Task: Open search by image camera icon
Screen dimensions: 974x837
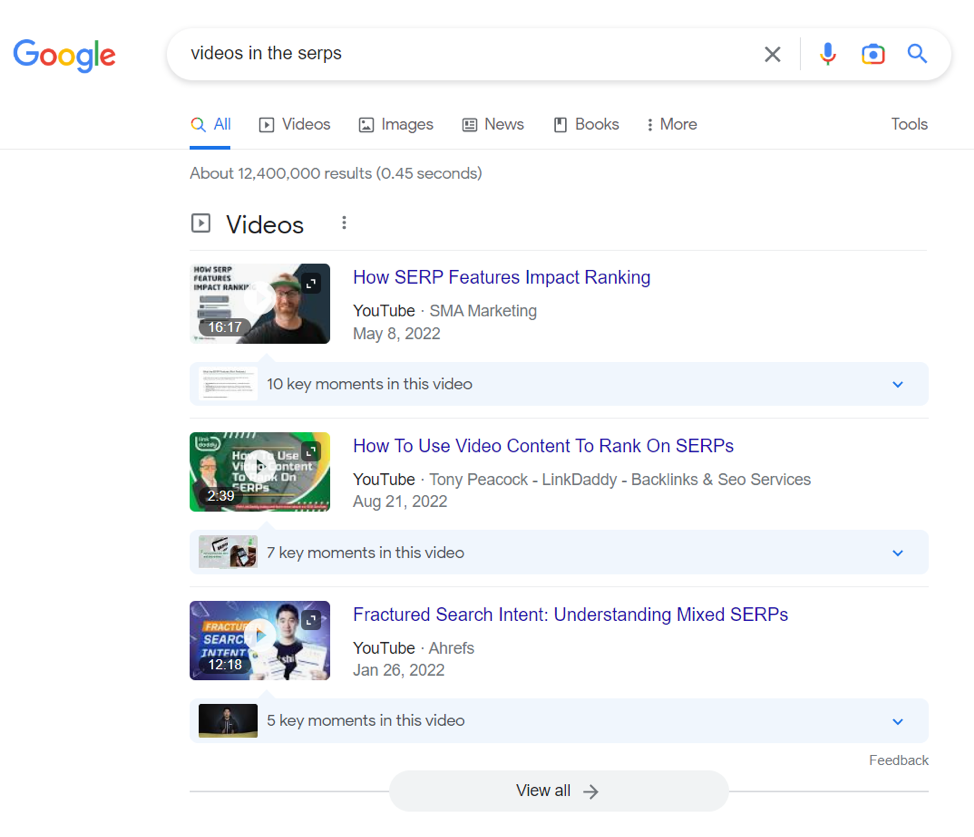Action: 873,54
